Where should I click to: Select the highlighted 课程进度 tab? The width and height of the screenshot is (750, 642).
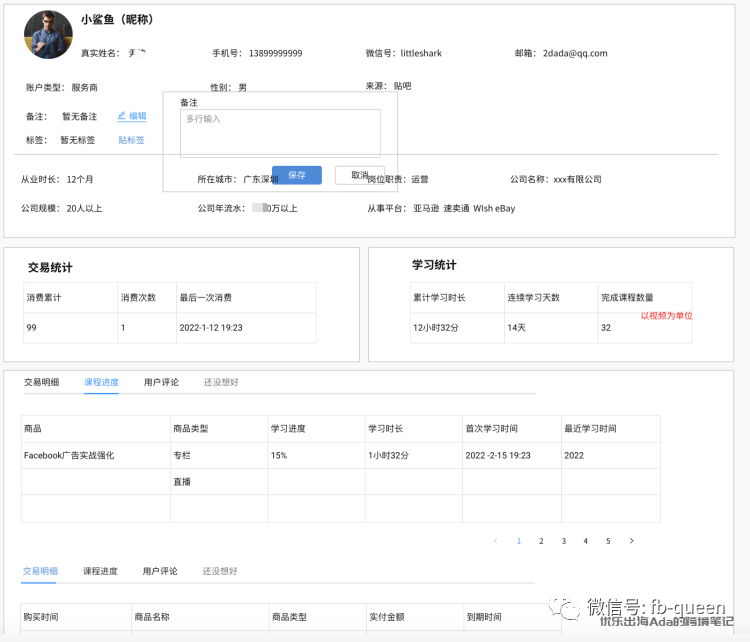tap(101, 382)
